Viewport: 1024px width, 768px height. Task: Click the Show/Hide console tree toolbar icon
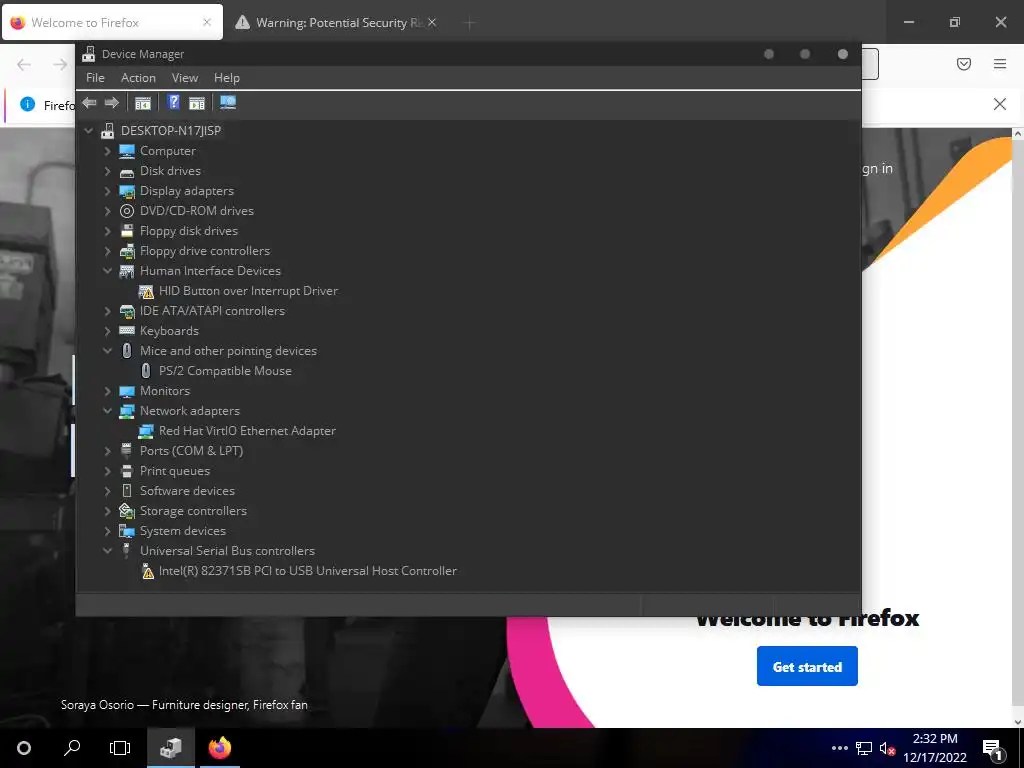(x=142, y=103)
